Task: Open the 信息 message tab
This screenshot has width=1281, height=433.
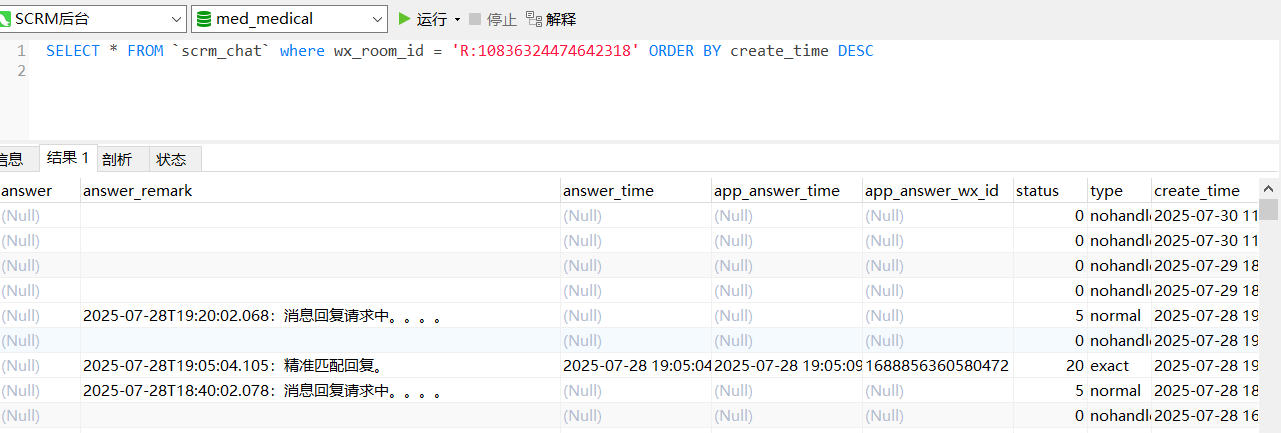Action: 10,159
